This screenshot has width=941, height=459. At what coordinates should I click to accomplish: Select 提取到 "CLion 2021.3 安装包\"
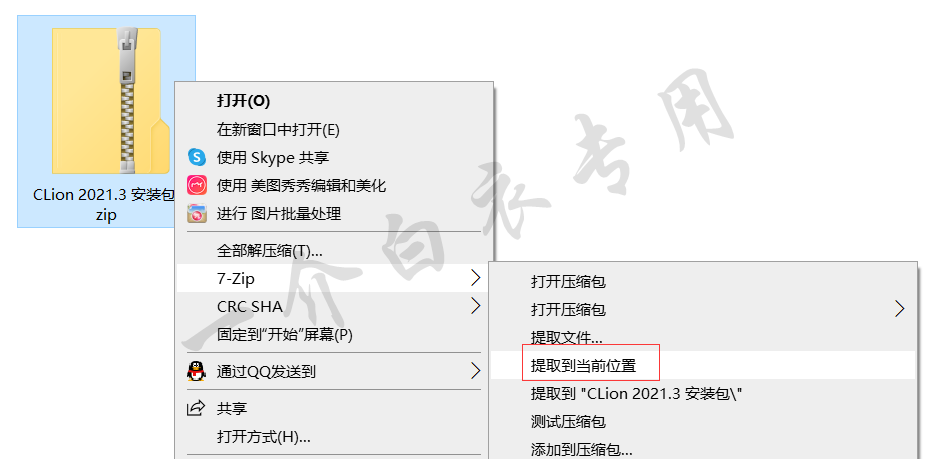pyautogui.click(x=637, y=394)
